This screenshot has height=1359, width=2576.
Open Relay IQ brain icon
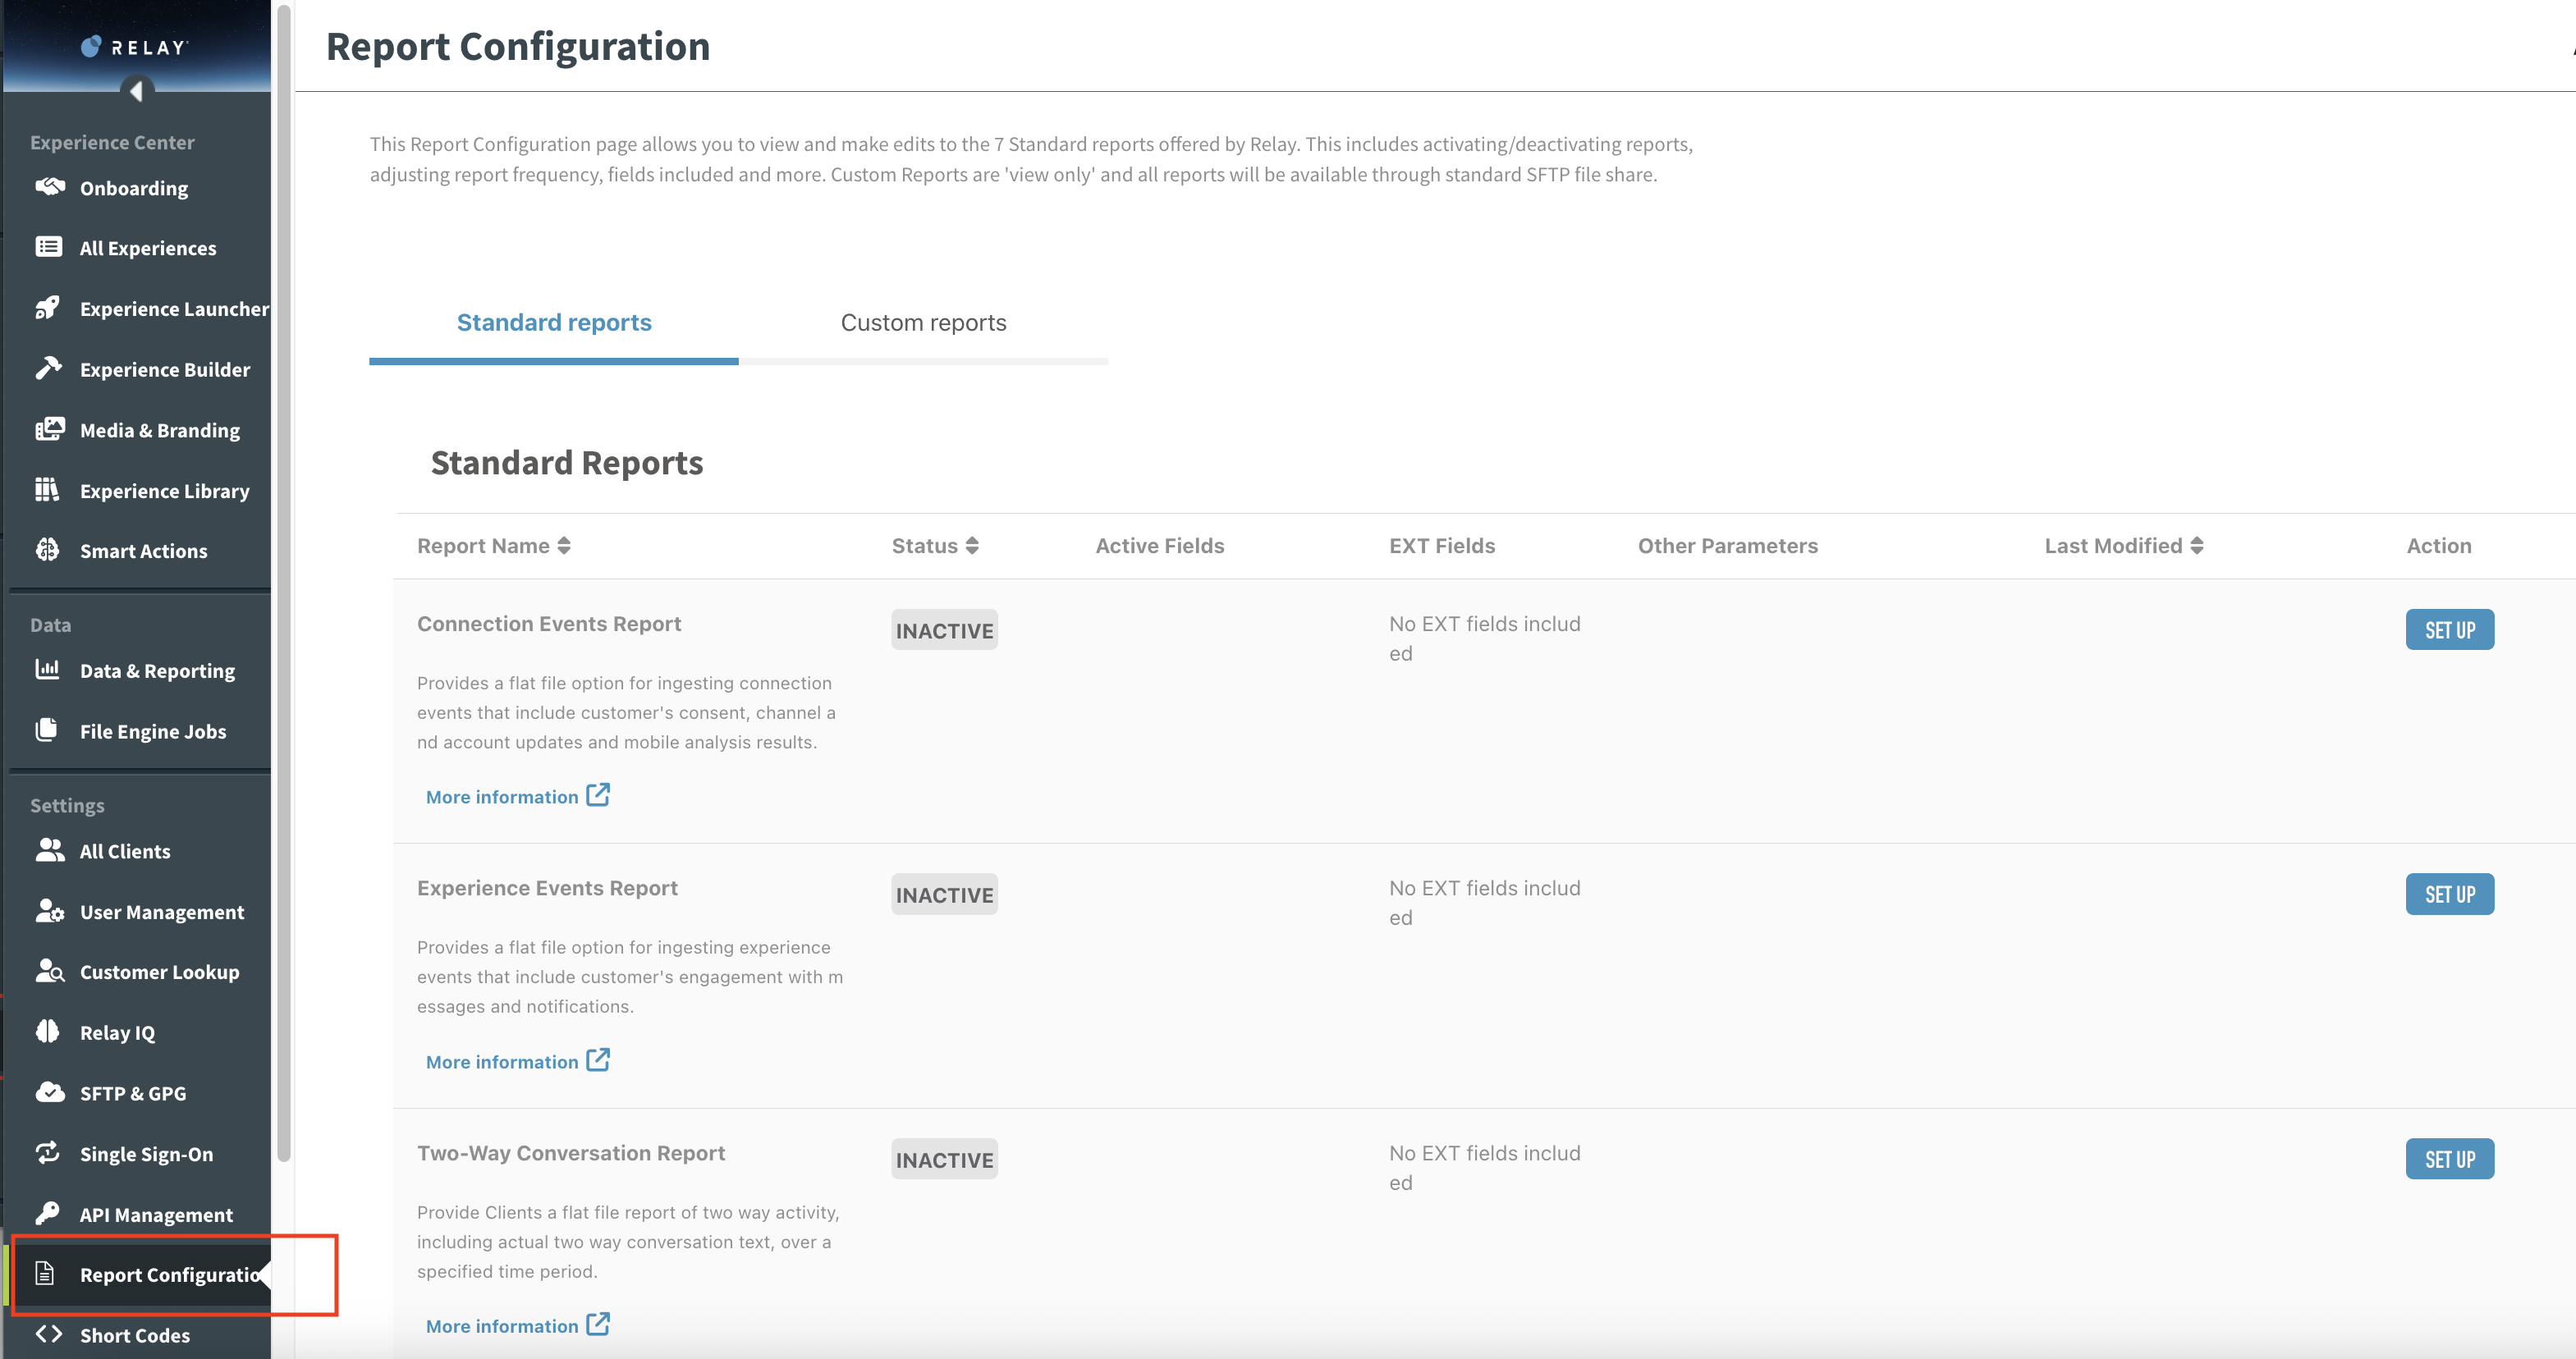[47, 1031]
